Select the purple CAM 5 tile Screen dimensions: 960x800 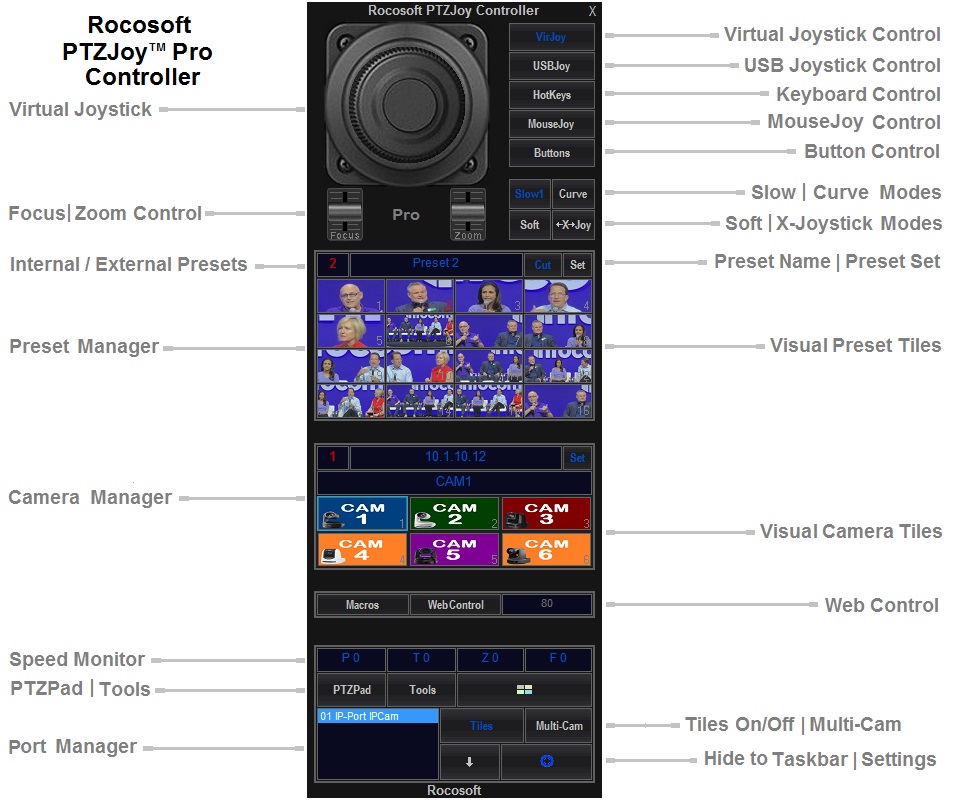point(454,550)
